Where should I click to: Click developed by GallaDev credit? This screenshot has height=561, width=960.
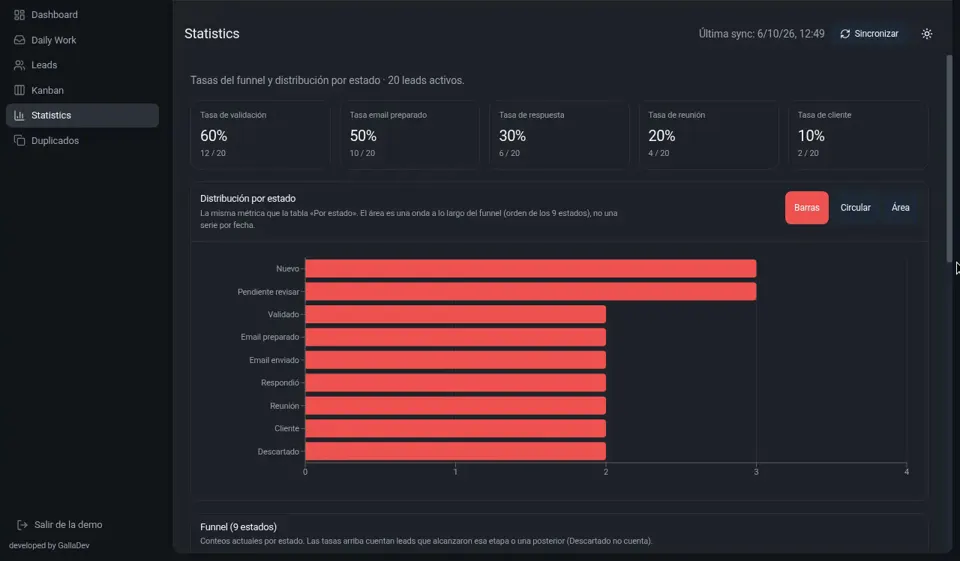click(x=49, y=545)
